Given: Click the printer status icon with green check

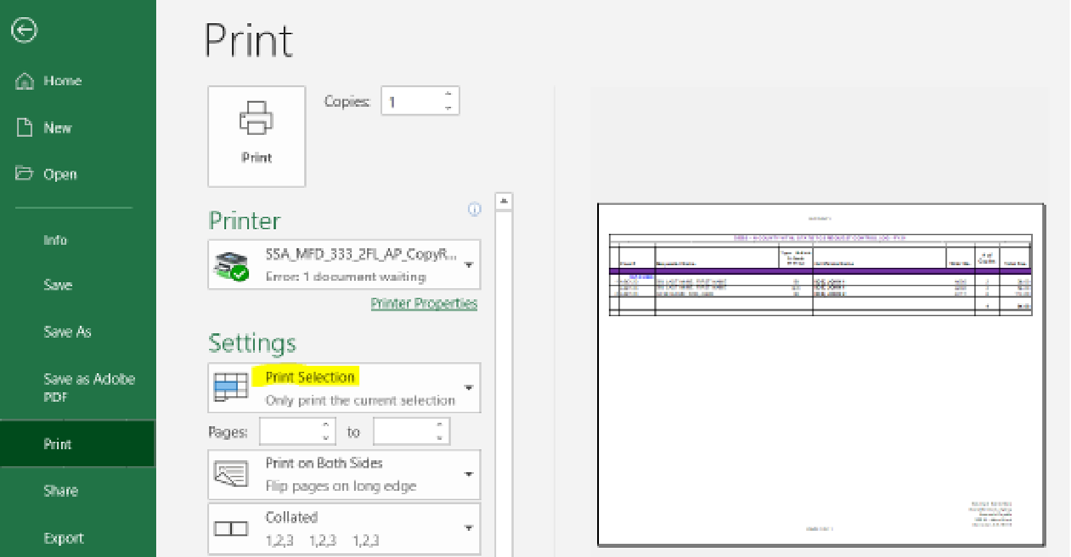Looking at the screenshot, I should click(231, 265).
